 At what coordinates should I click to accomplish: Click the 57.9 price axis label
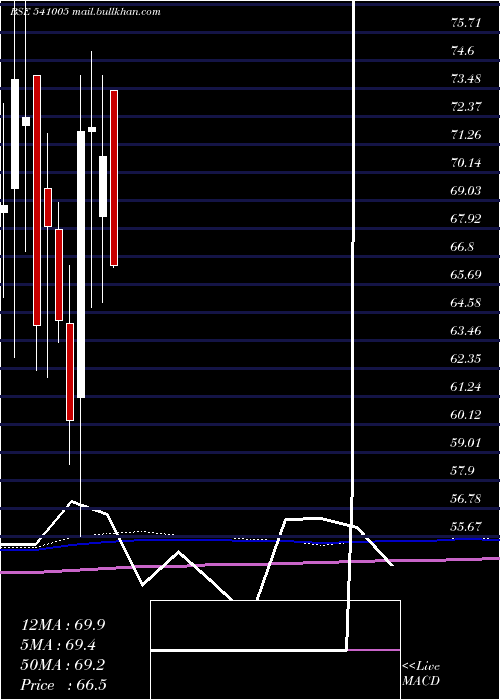click(x=462, y=471)
